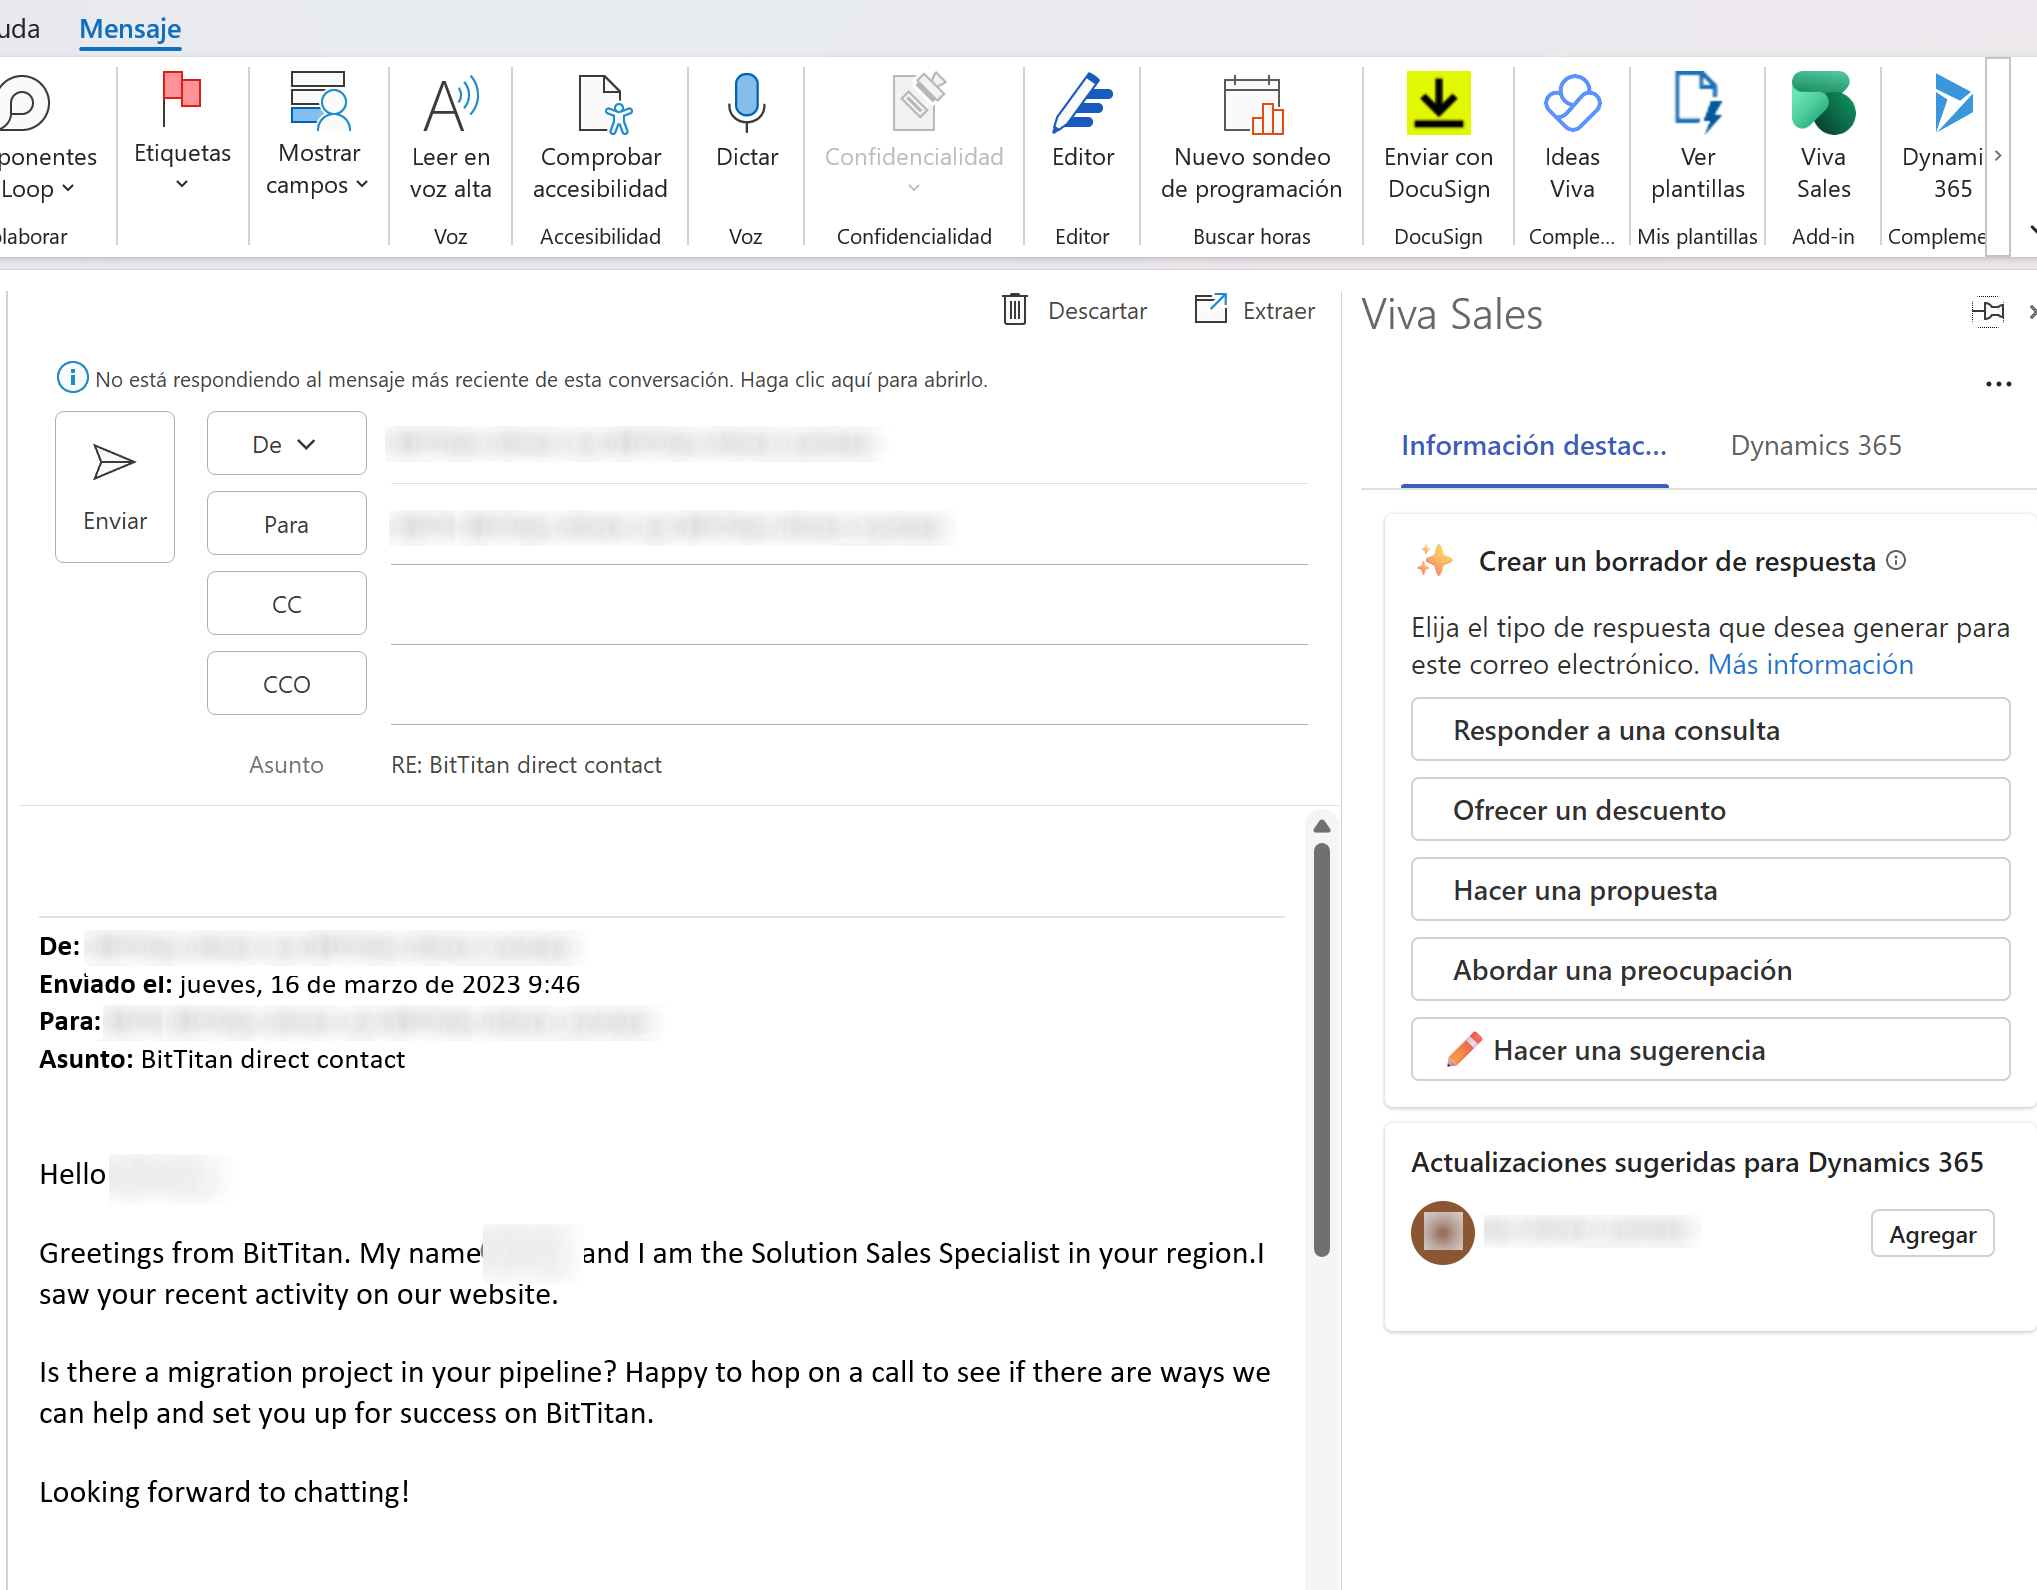The image size is (2037, 1590).
Task: Click info icon beside Crear un borrador
Action: [1896, 561]
